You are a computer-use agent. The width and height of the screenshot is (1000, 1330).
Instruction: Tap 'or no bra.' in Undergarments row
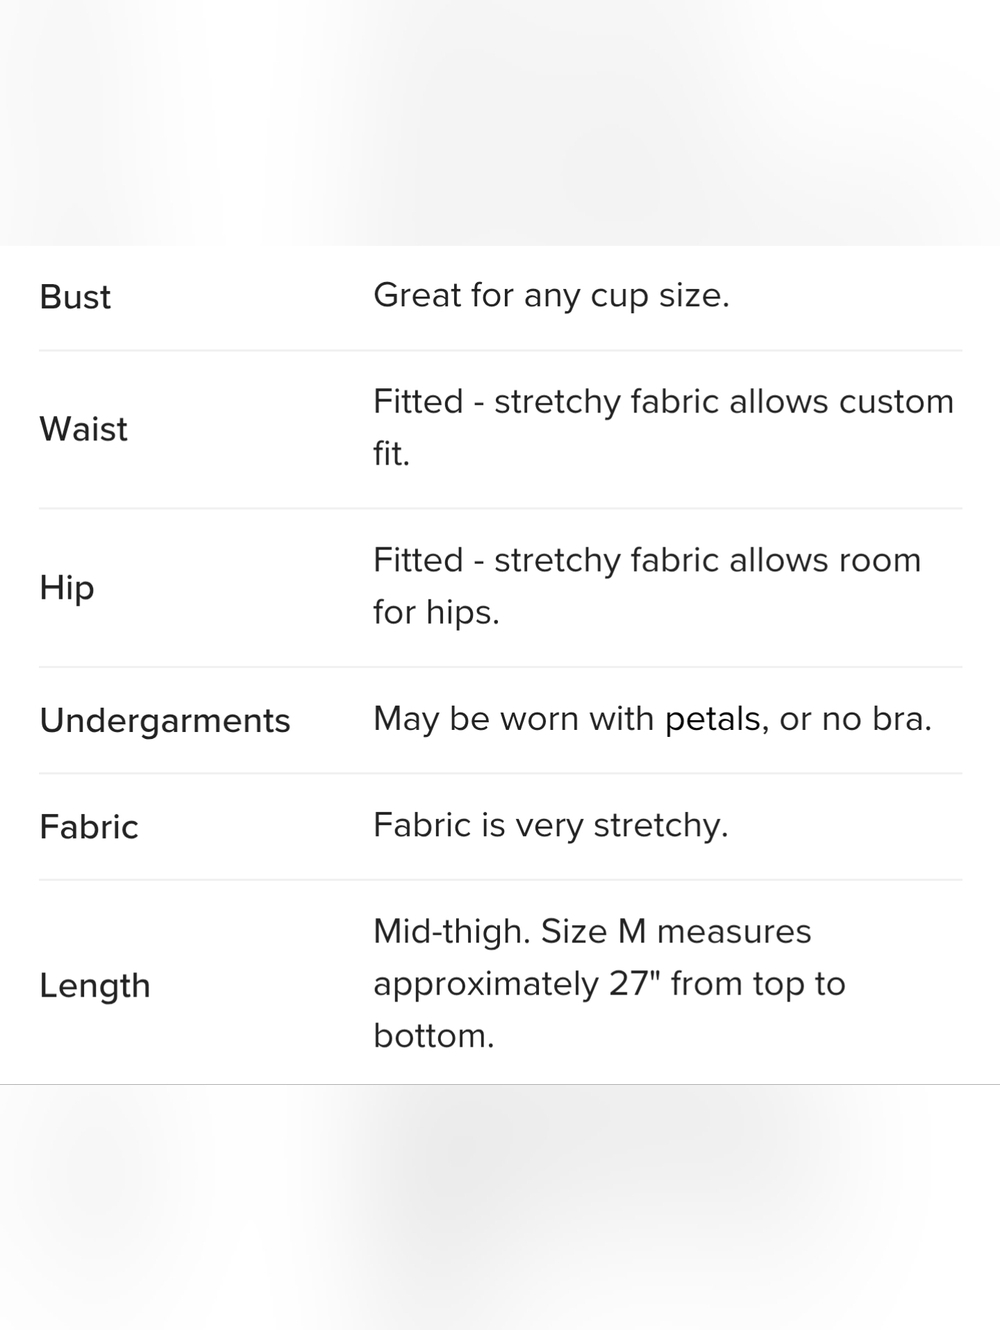click(x=855, y=719)
